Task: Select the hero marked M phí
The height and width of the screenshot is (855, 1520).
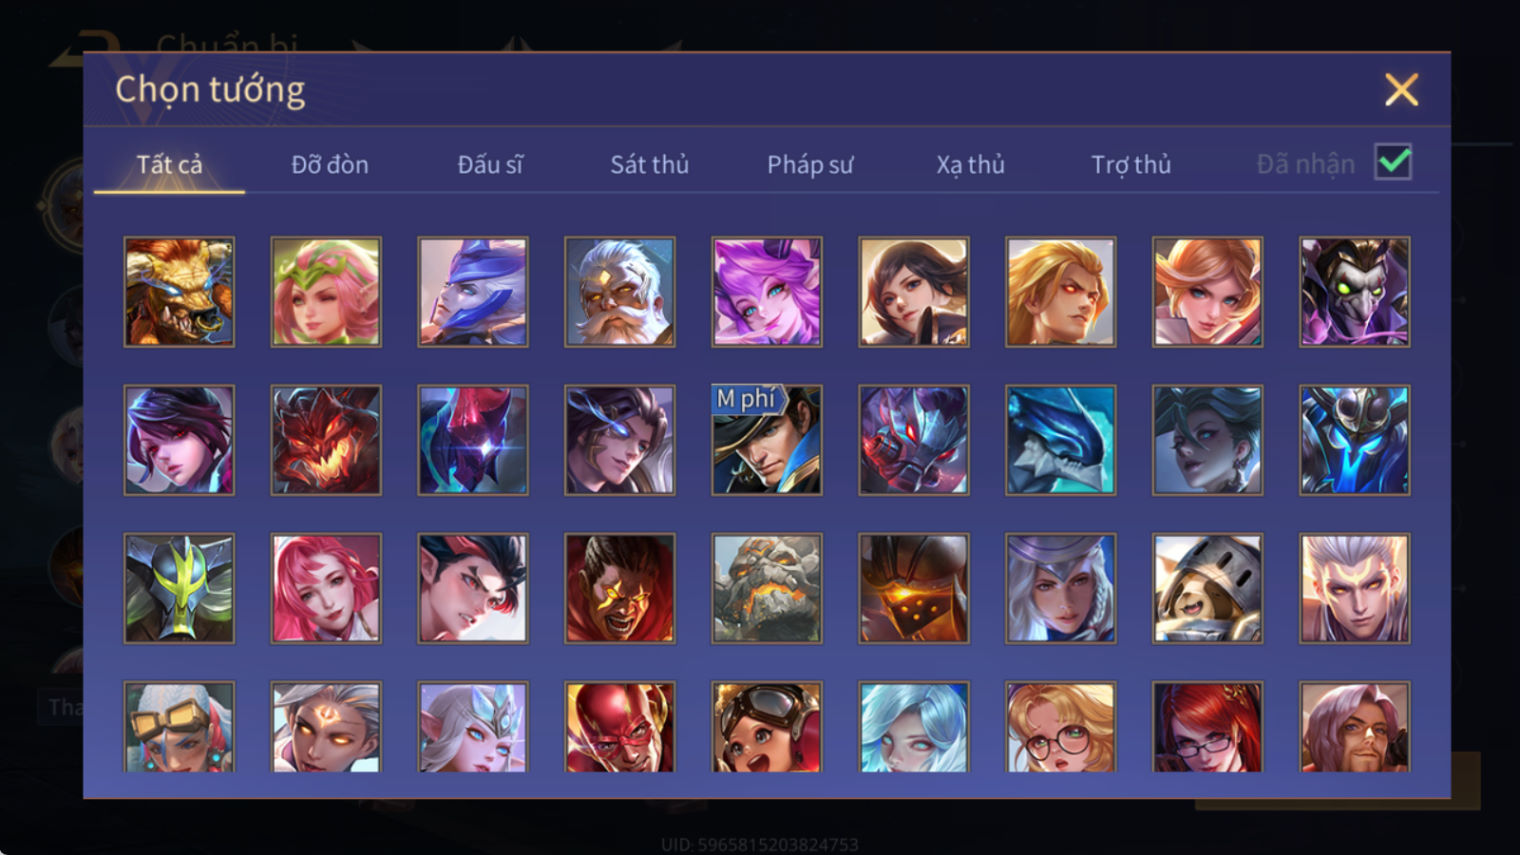Action: click(767, 440)
